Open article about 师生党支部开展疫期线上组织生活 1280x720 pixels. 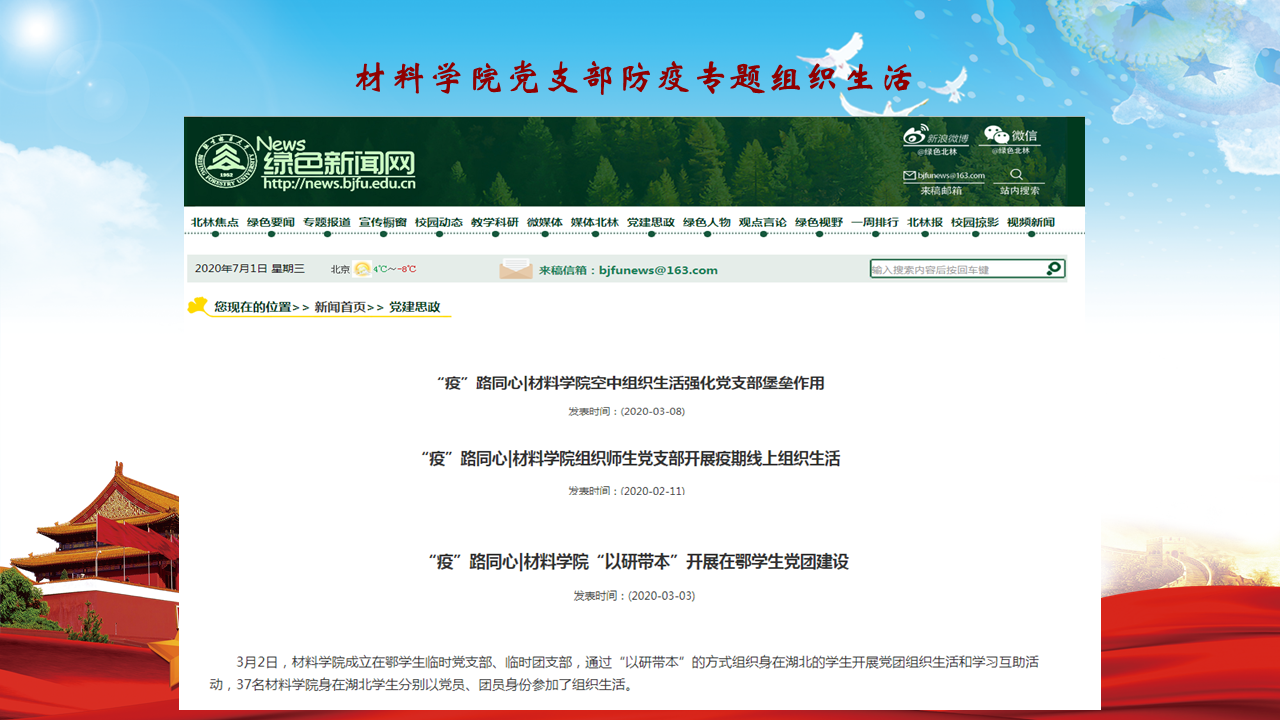[x=630, y=459]
